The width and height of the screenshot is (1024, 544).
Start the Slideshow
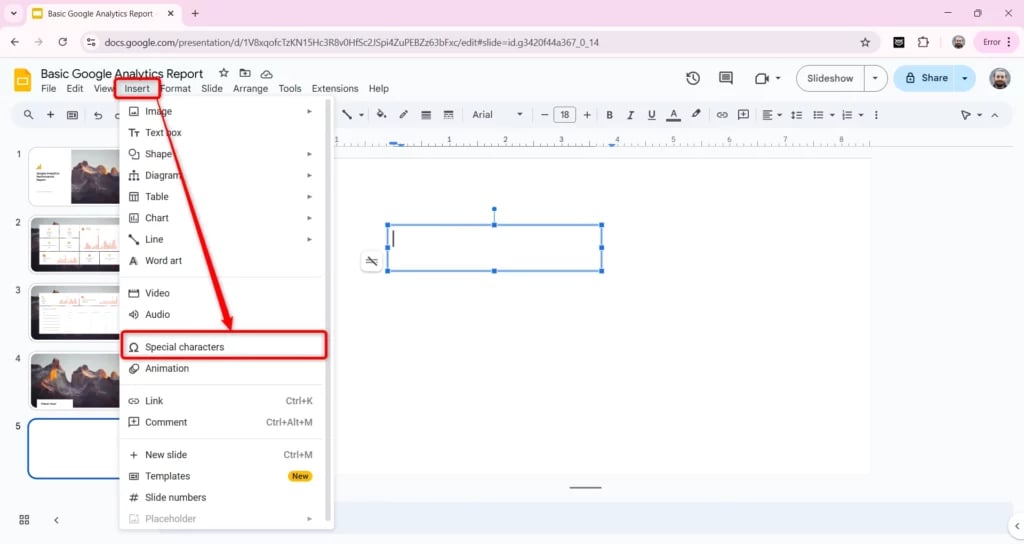coord(830,78)
